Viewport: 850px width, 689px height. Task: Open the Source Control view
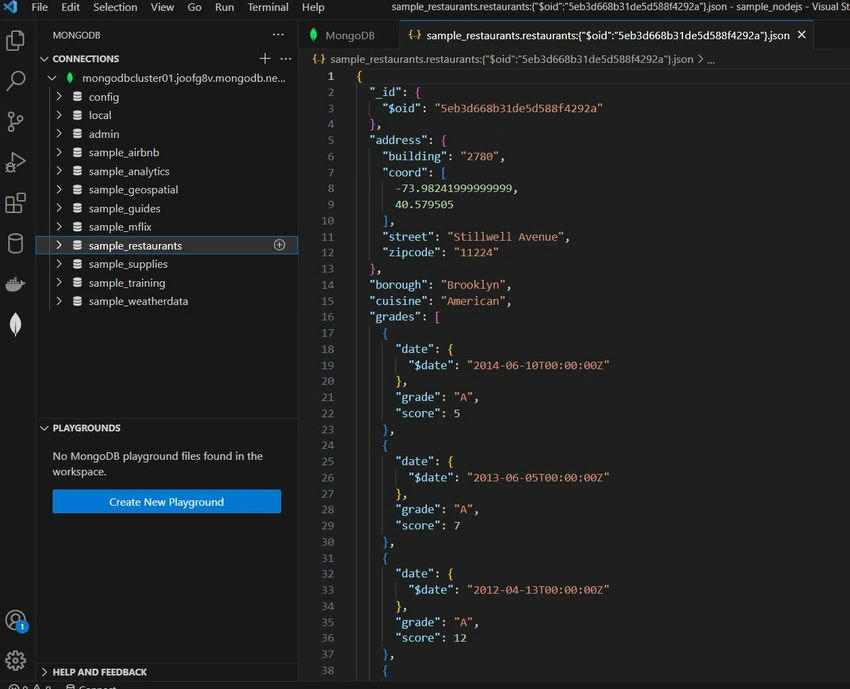click(x=15, y=121)
